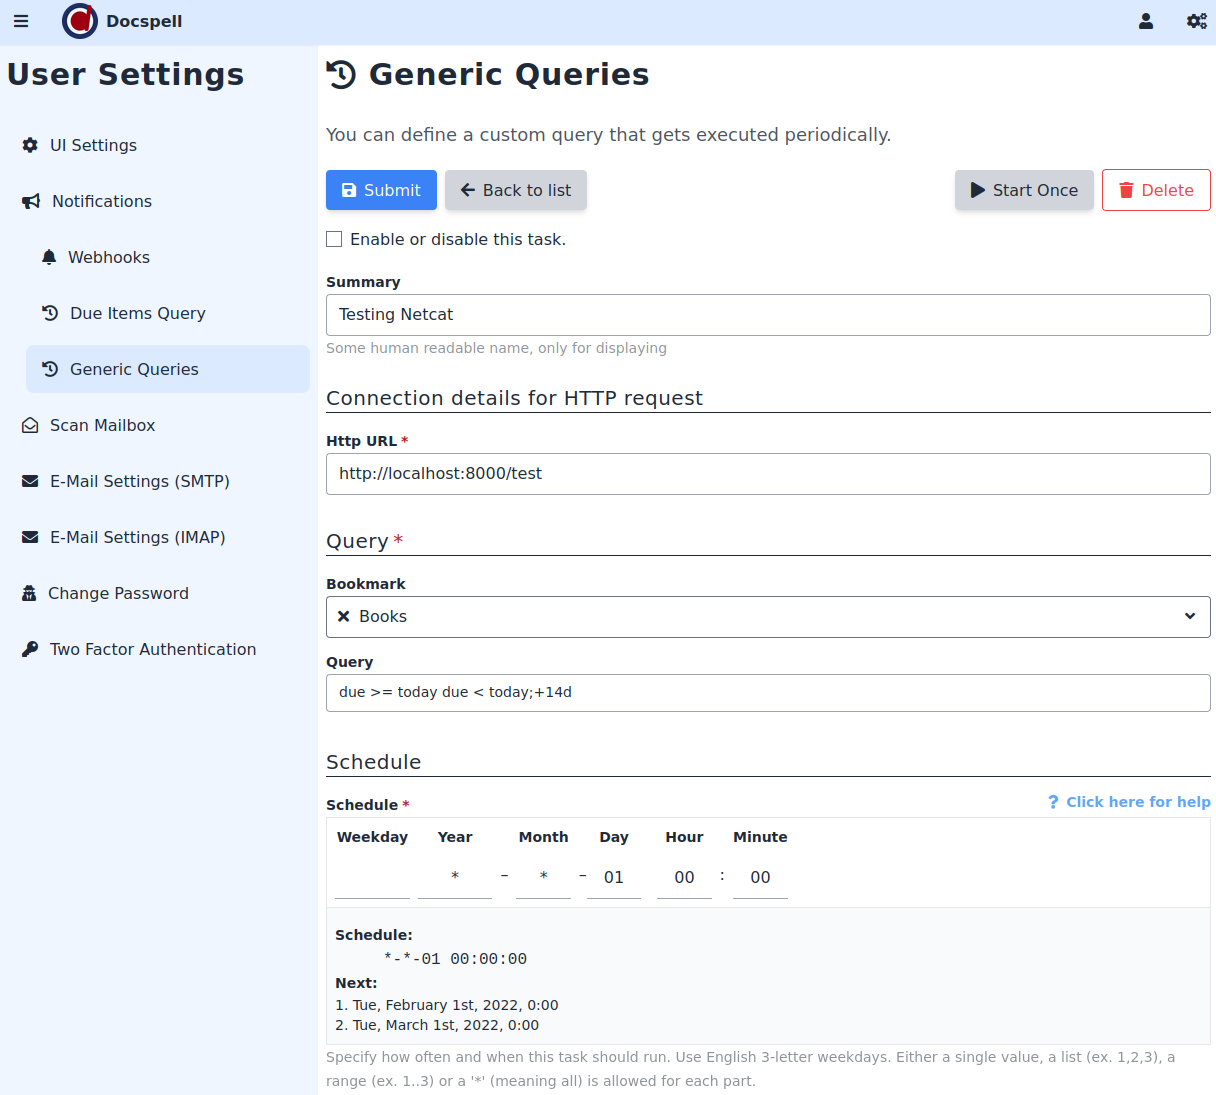Click the question mark help icon
The height and width of the screenshot is (1095, 1216).
point(1053,802)
